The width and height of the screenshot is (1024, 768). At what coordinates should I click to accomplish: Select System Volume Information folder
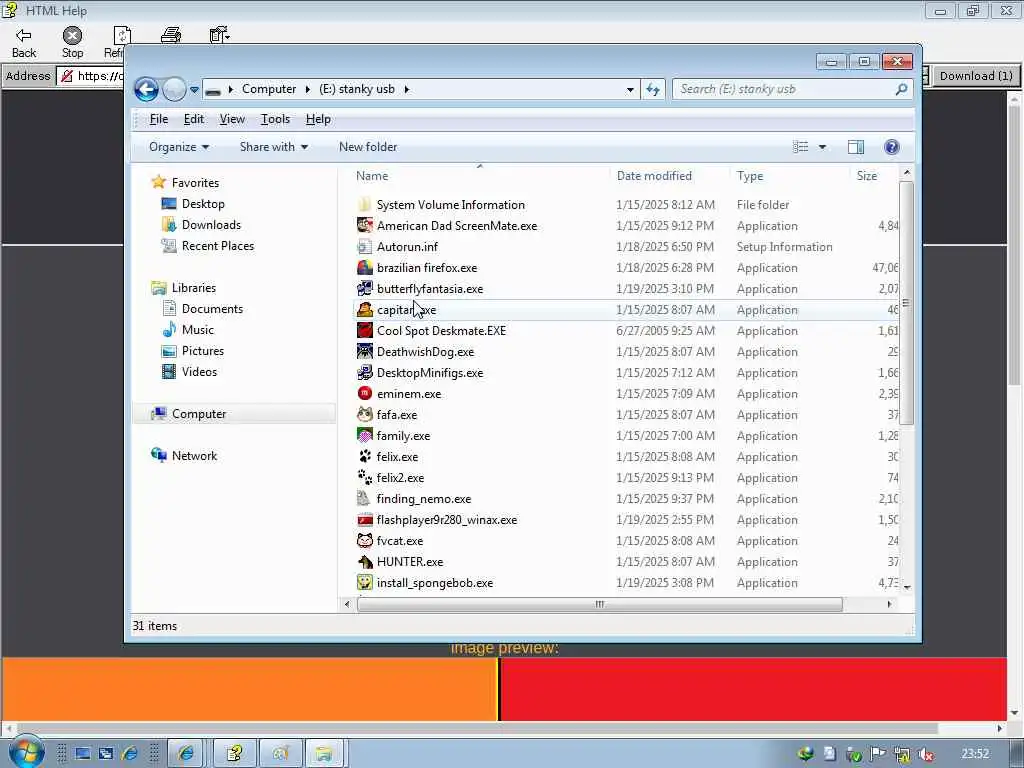[x=441, y=204]
